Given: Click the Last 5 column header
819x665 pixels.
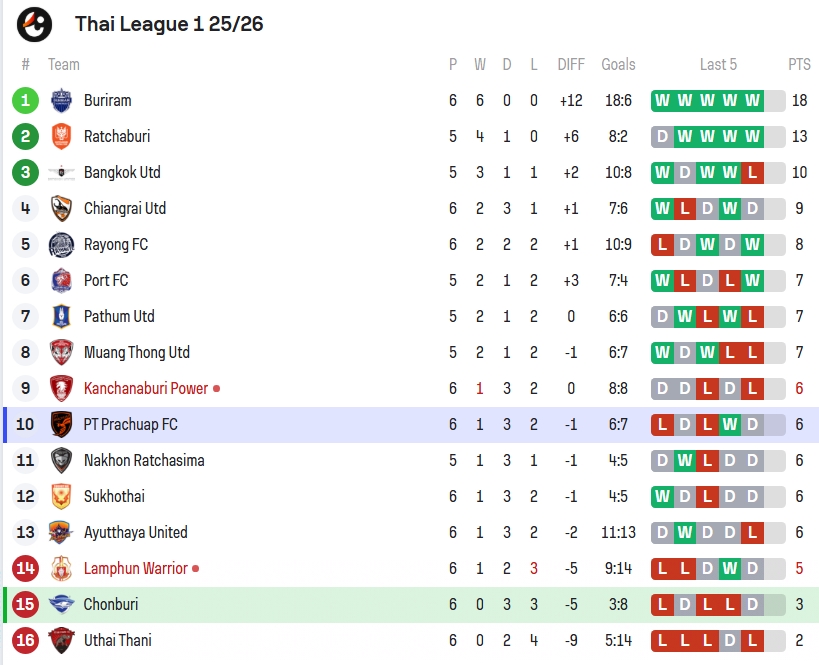Looking at the screenshot, I should (x=718, y=64).
